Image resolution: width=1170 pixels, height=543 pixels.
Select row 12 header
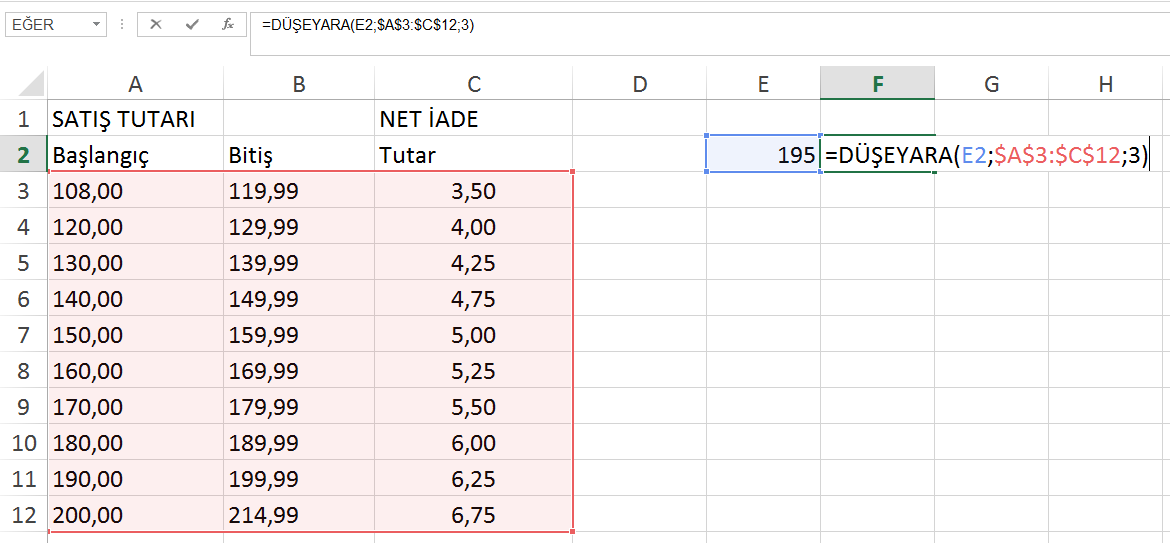click(x=23, y=516)
